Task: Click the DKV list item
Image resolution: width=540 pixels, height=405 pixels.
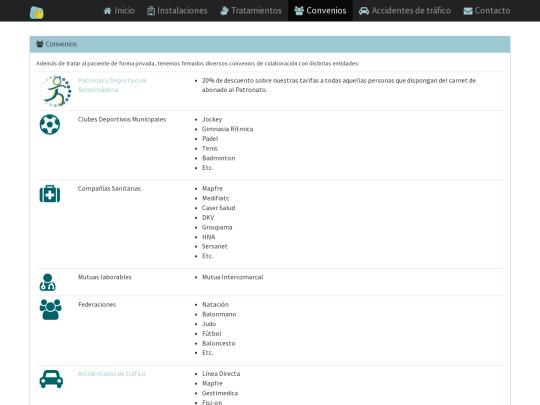Action: (208, 218)
